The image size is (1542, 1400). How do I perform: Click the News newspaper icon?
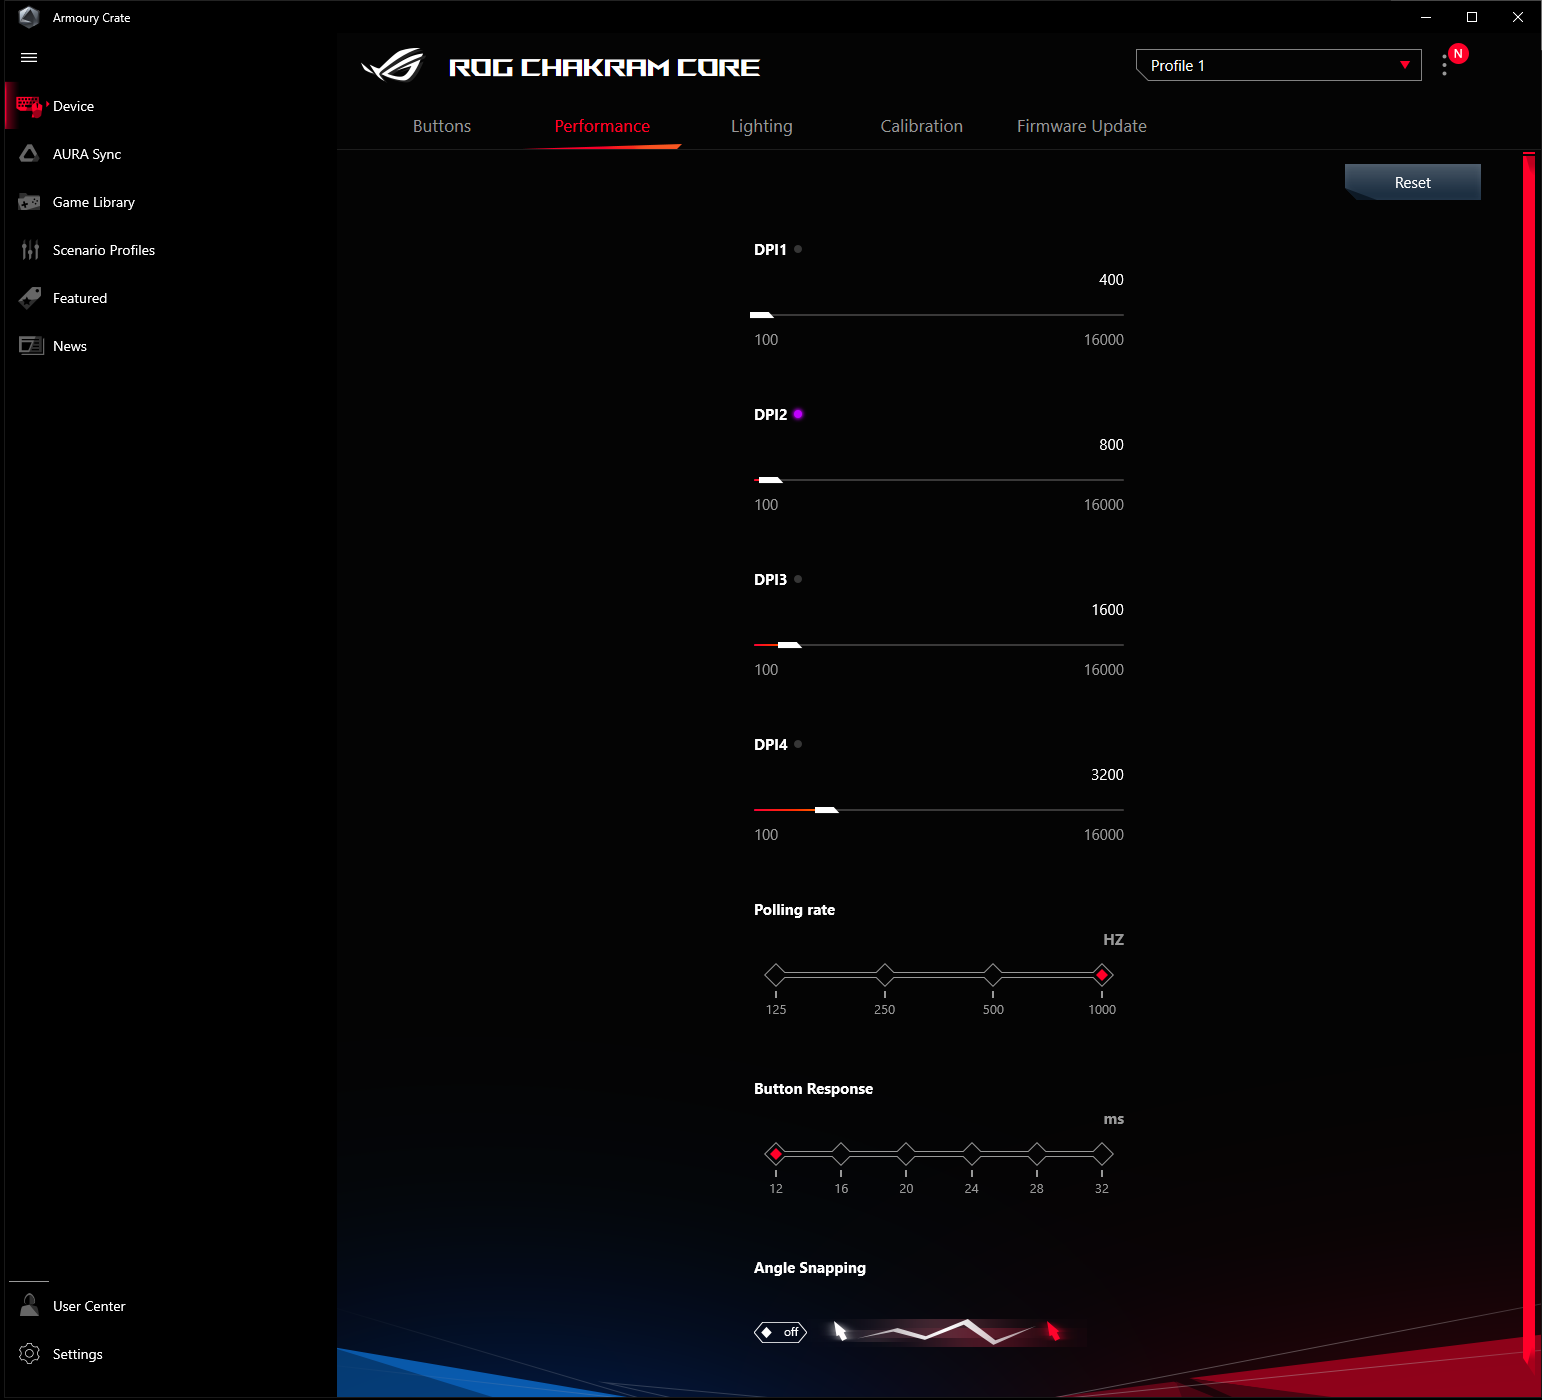click(31, 346)
